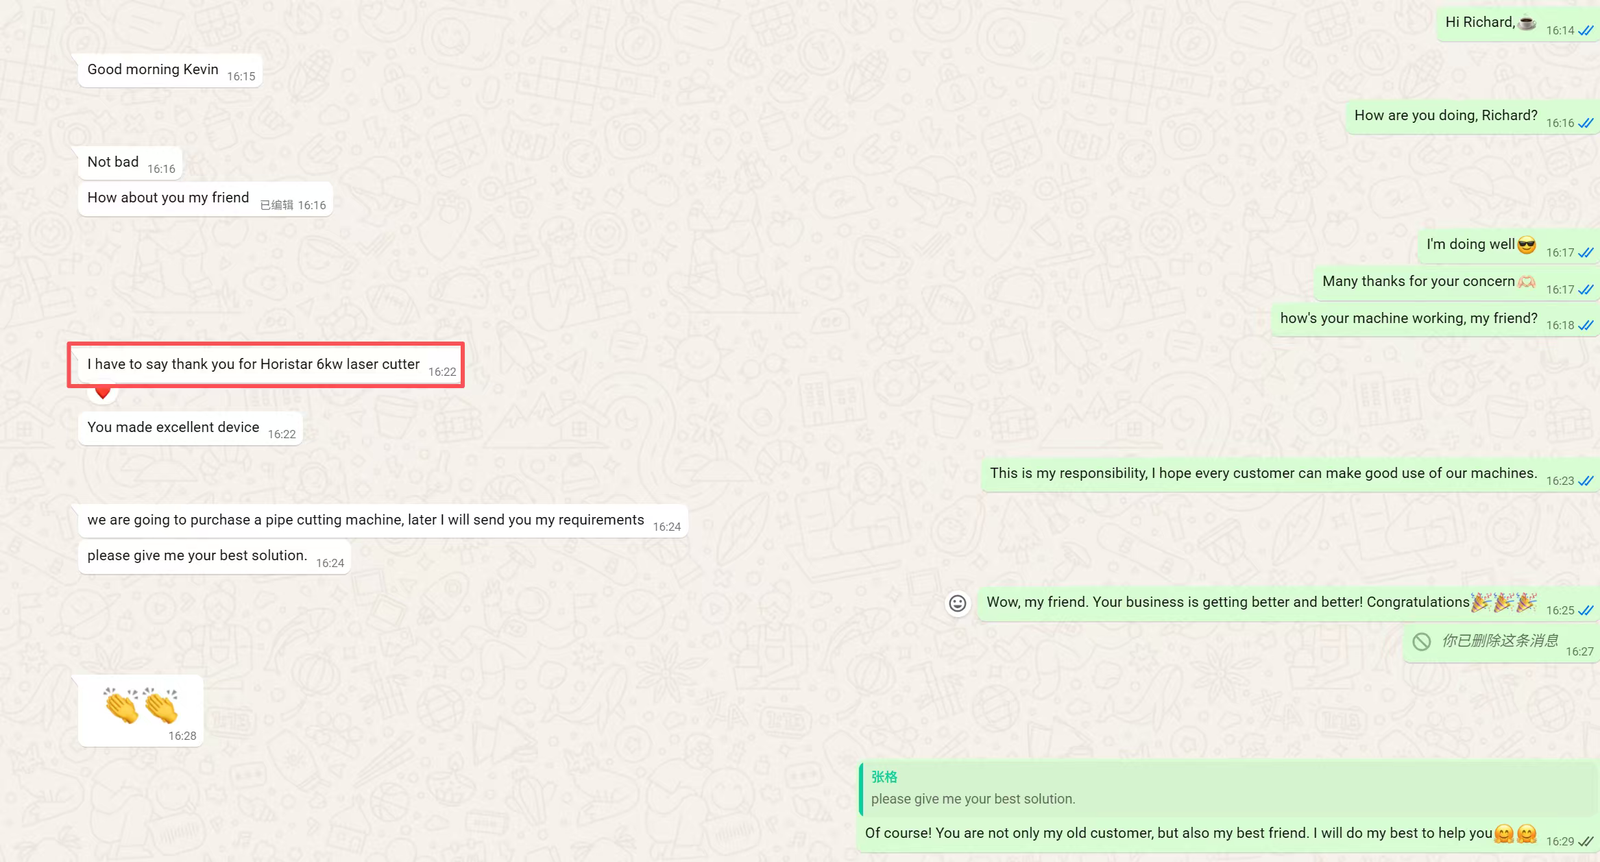
Task: Click quoted sender name 张格
Action: 884,777
